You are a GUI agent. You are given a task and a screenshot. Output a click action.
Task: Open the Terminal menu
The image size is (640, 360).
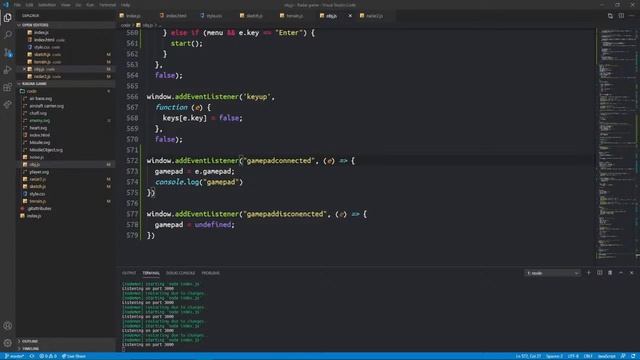click(108, 5)
